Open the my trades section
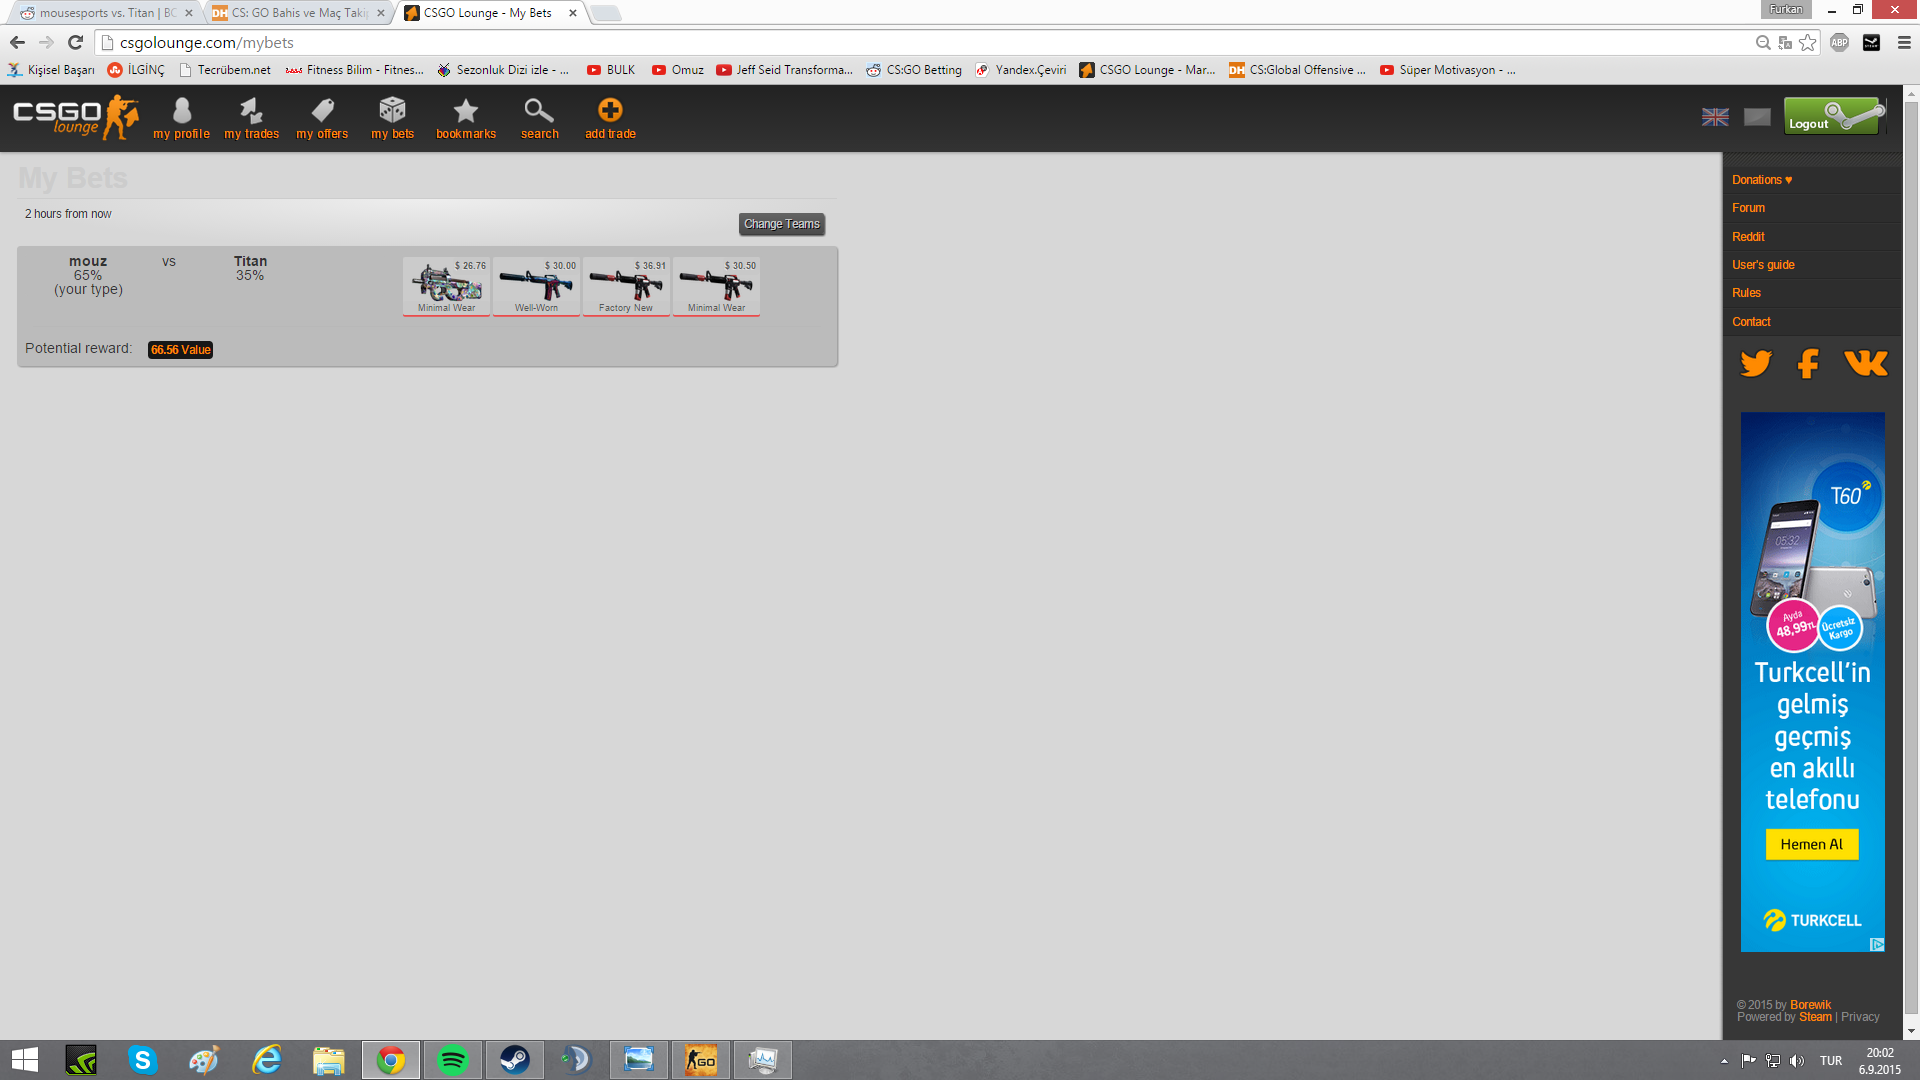Screen dimensions: 1920x1080 coord(251,118)
